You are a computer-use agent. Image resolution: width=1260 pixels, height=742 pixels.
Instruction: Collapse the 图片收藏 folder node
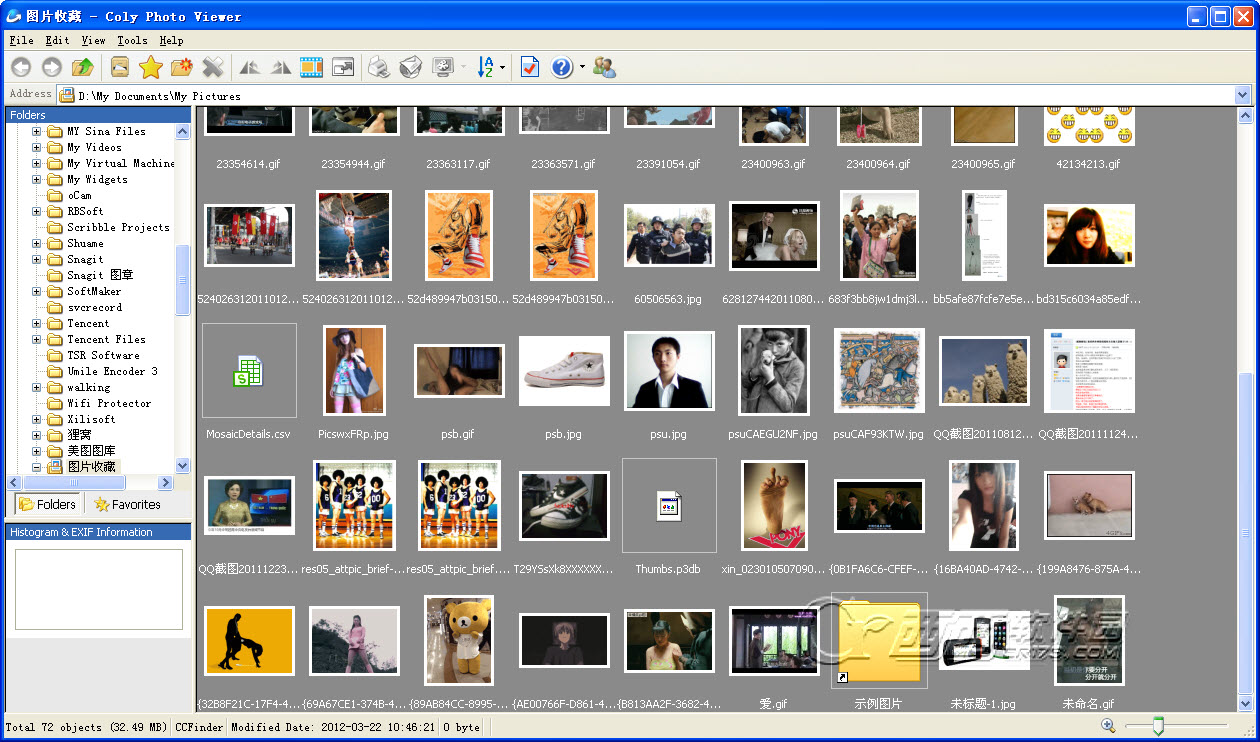pyautogui.click(x=37, y=467)
